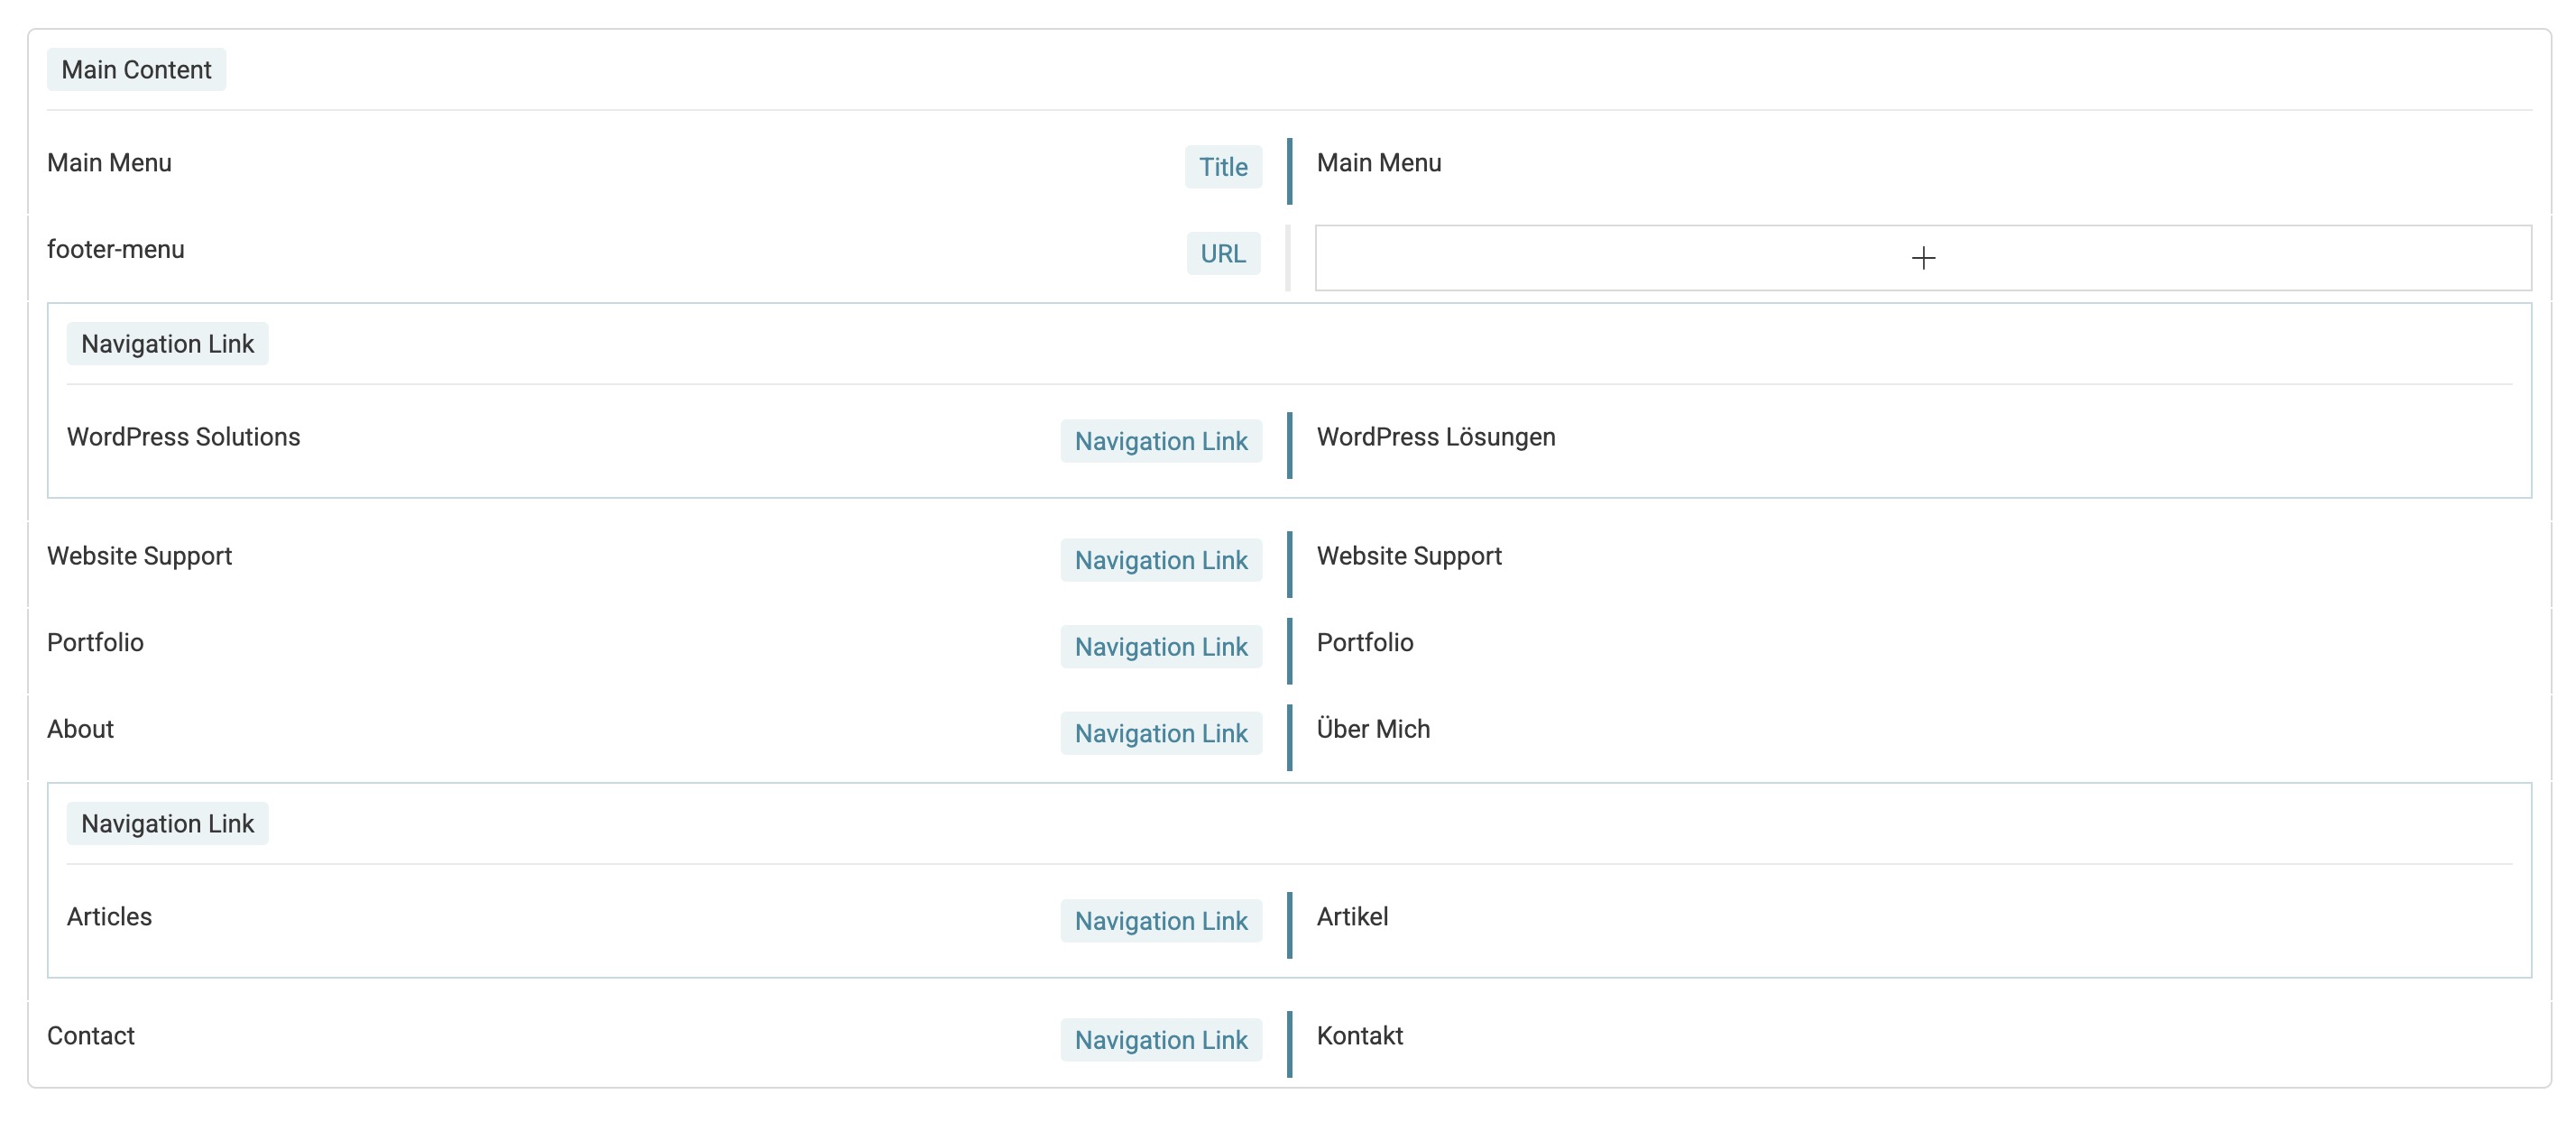Image resolution: width=2576 pixels, height=1122 pixels.
Task: Click the Website Support translation text
Action: [x=1408, y=556]
